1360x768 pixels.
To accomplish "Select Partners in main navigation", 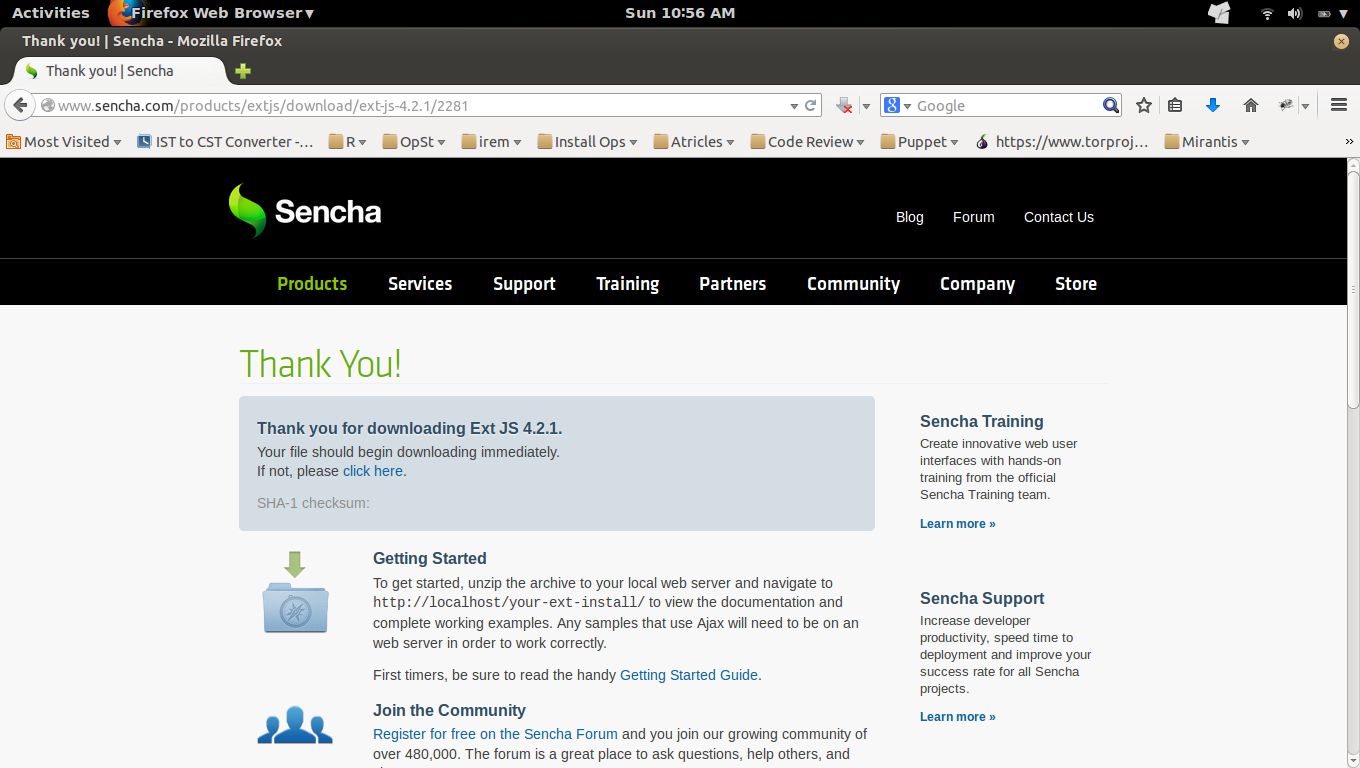I will 733,284.
